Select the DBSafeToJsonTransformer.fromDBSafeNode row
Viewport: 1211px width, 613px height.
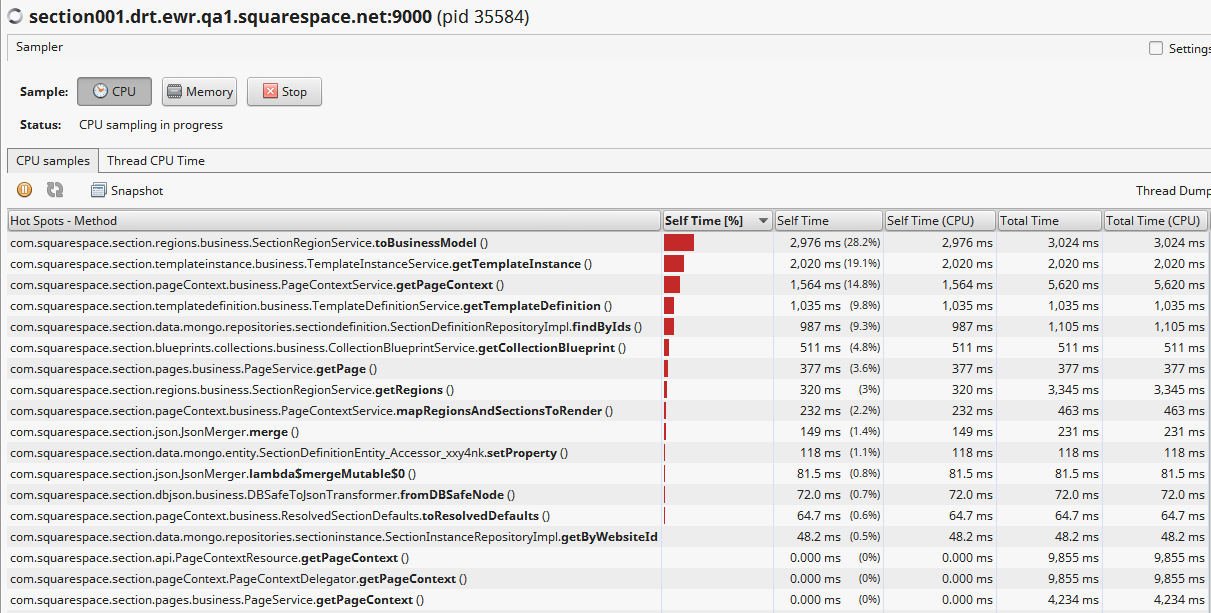coord(608,494)
